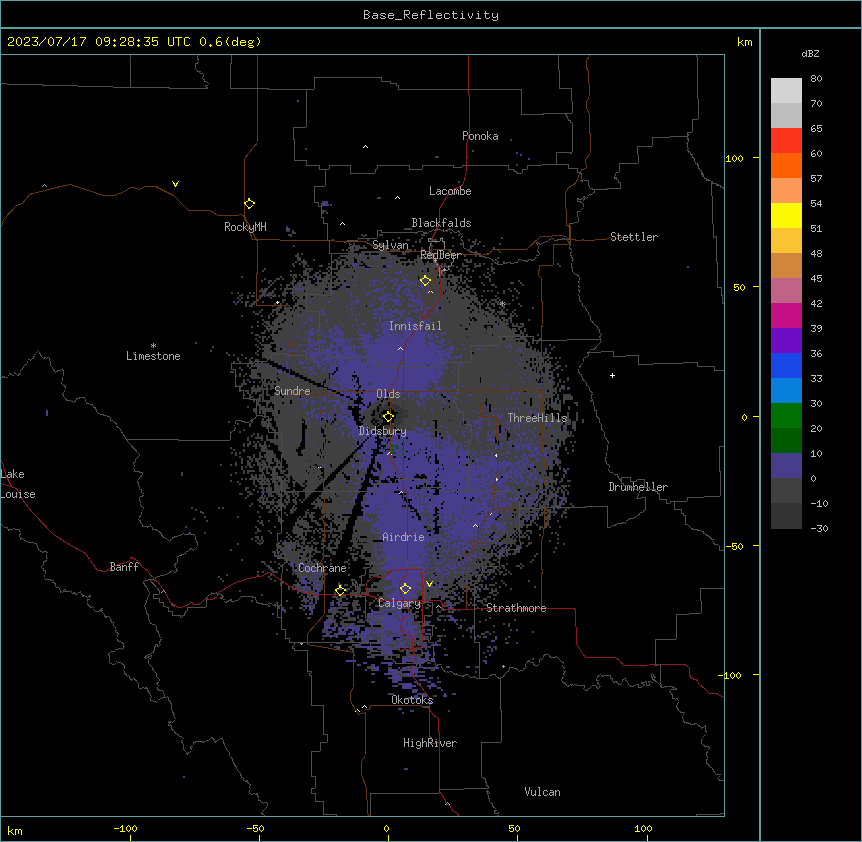Click the Innisfail city label
Screen dimensions: 862x842
tap(415, 326)
